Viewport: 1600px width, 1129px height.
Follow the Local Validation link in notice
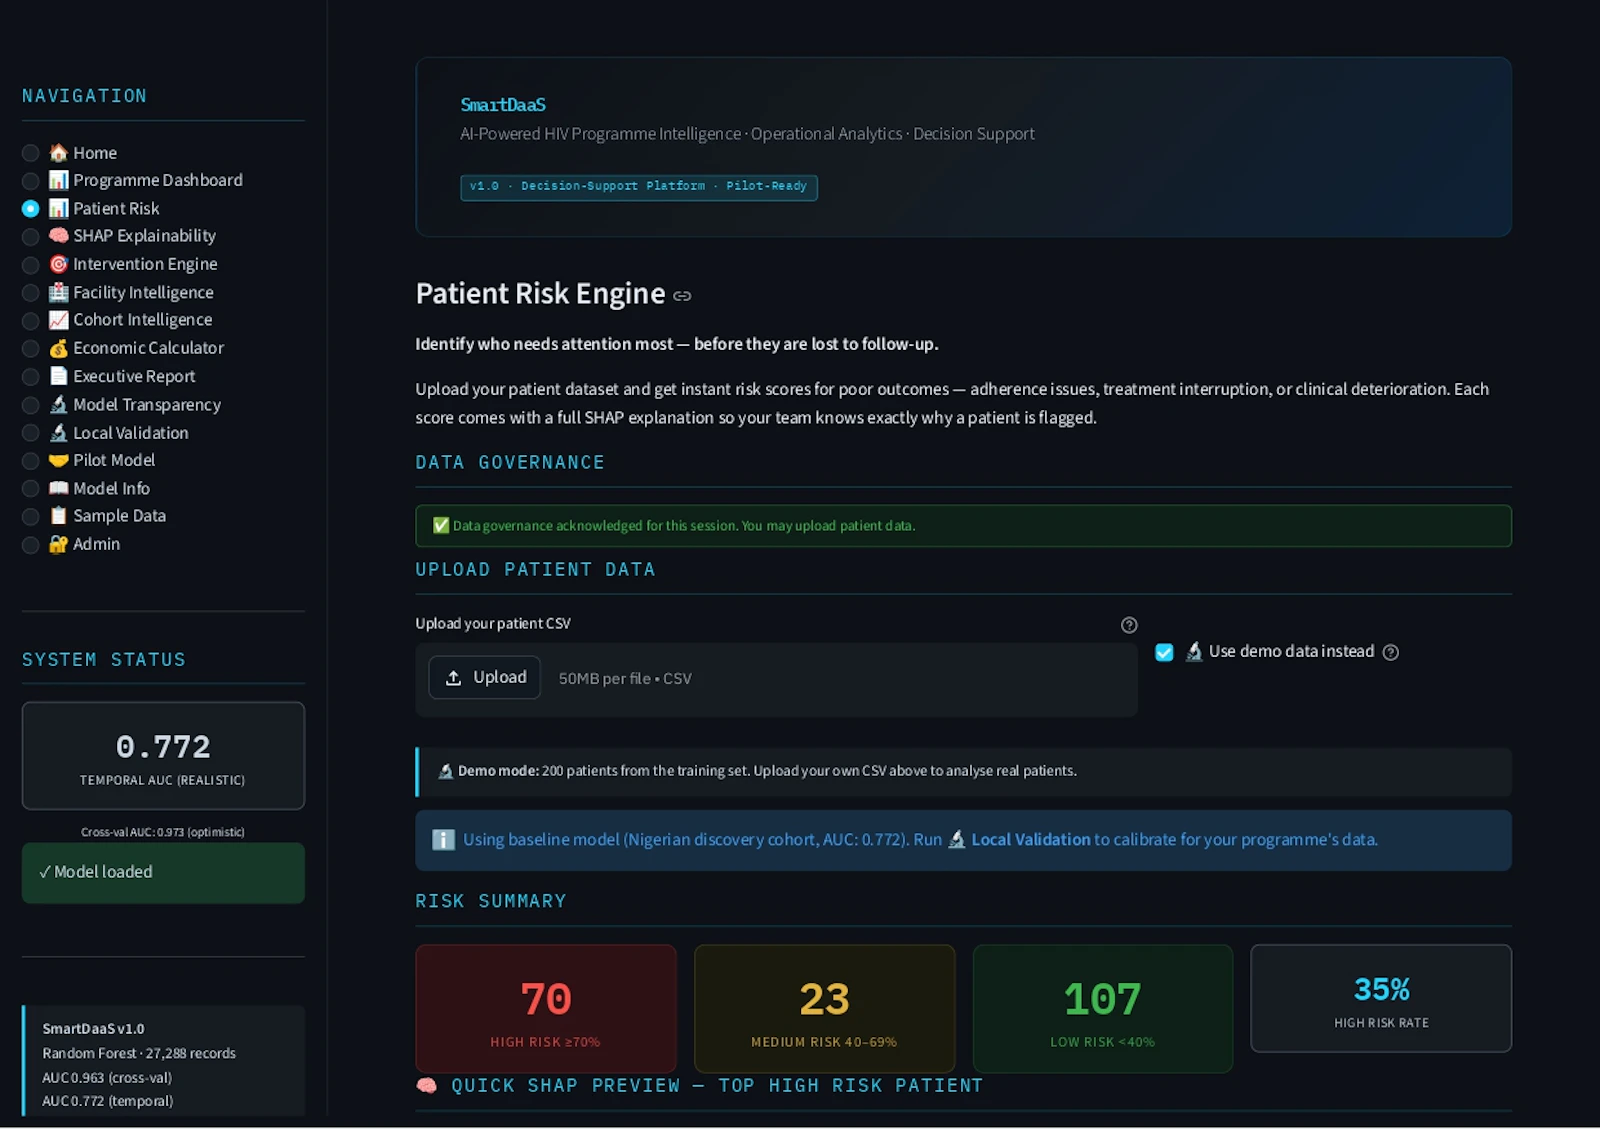click(x=1031, y=840)
